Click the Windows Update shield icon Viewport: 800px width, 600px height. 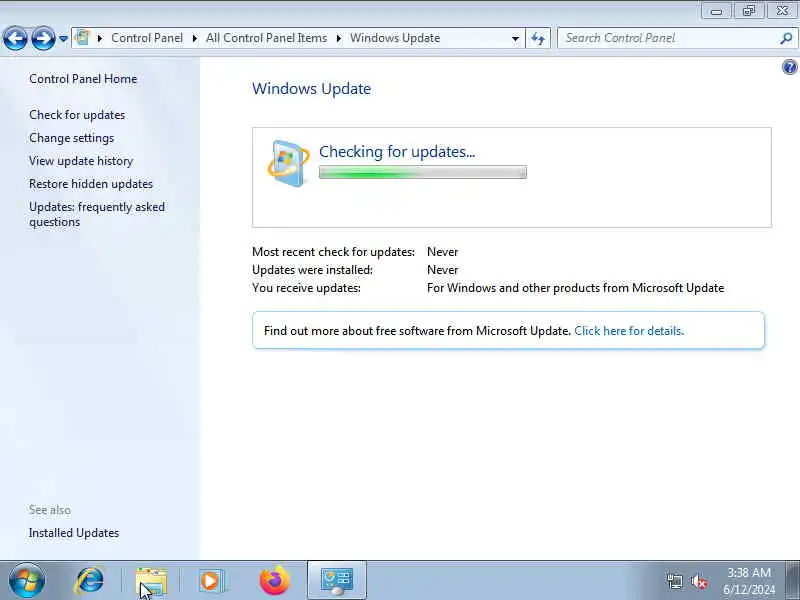click(289, 163)
